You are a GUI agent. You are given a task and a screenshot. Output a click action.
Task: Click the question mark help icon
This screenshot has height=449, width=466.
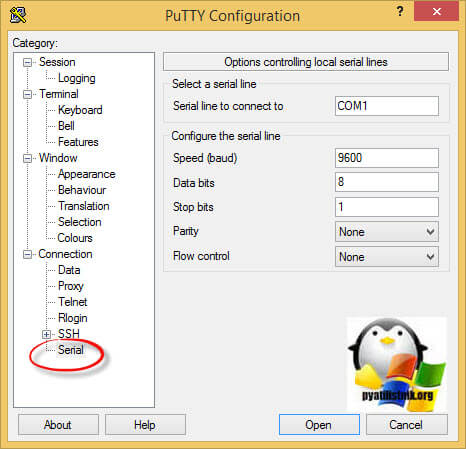tap(400, 12)
